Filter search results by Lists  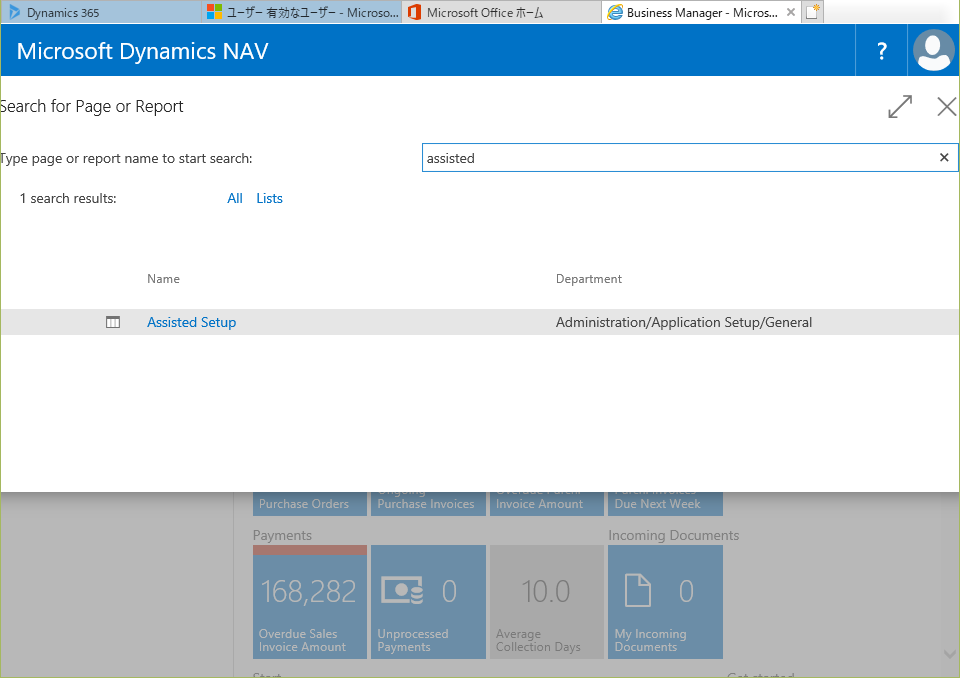(x=269, y=198)
